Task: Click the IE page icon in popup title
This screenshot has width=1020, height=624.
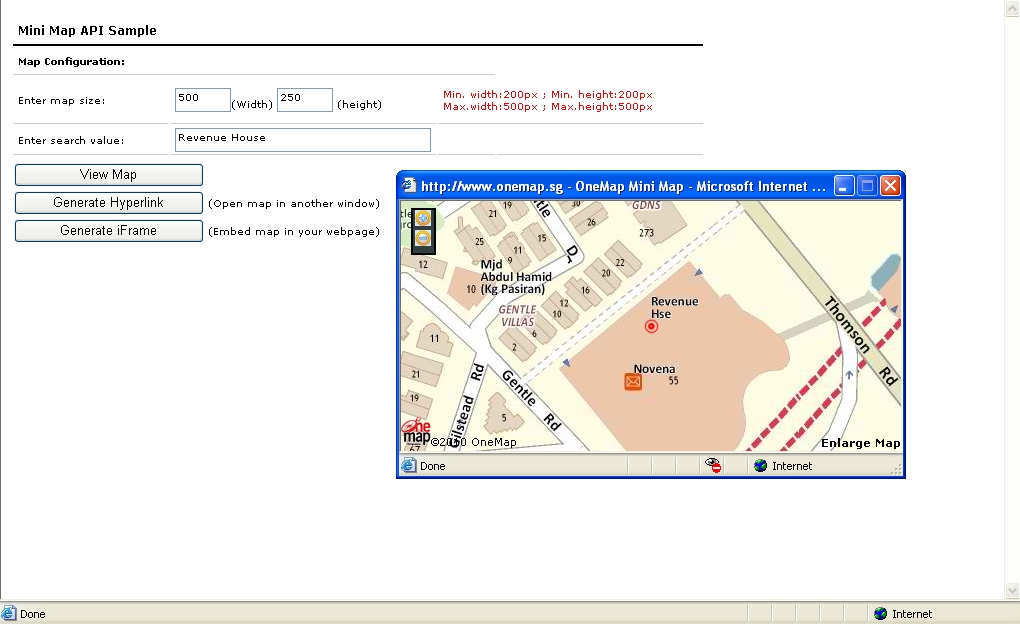Action: click(x=409, y=185)
